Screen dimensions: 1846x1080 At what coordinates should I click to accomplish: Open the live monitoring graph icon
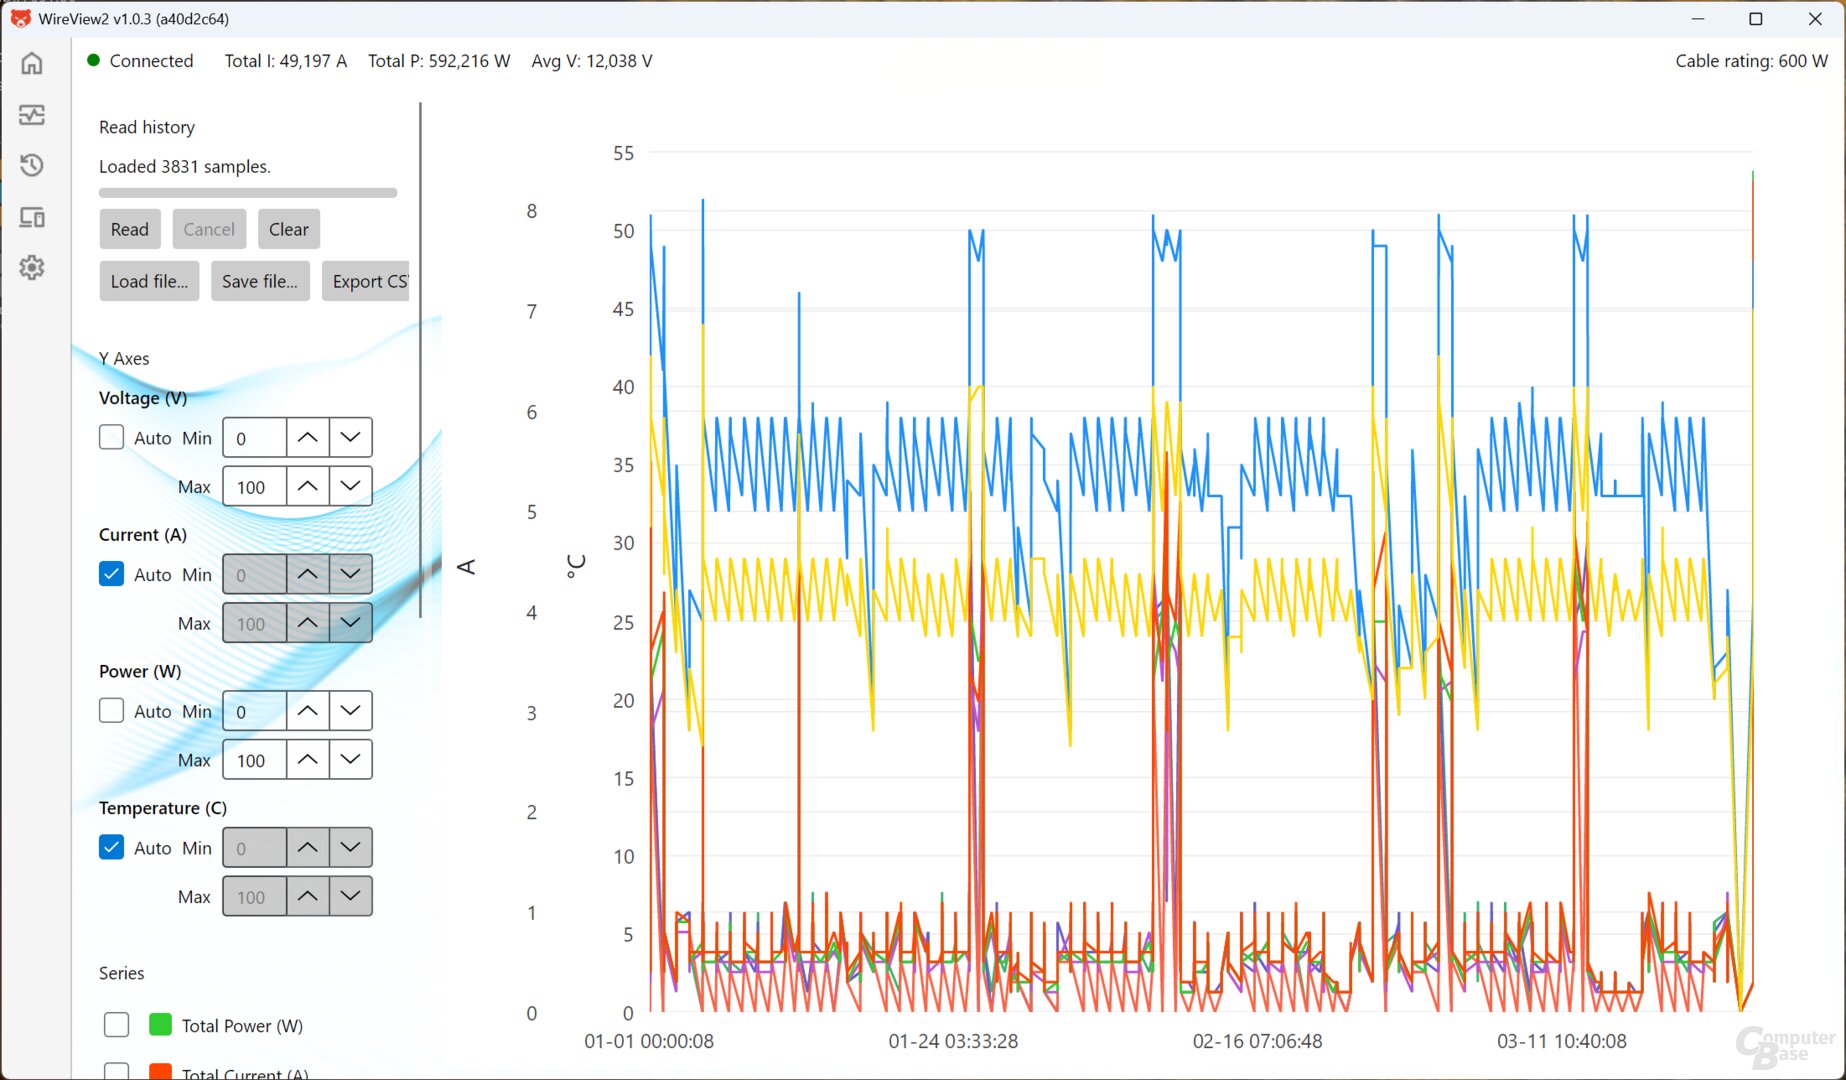point(32,114)
